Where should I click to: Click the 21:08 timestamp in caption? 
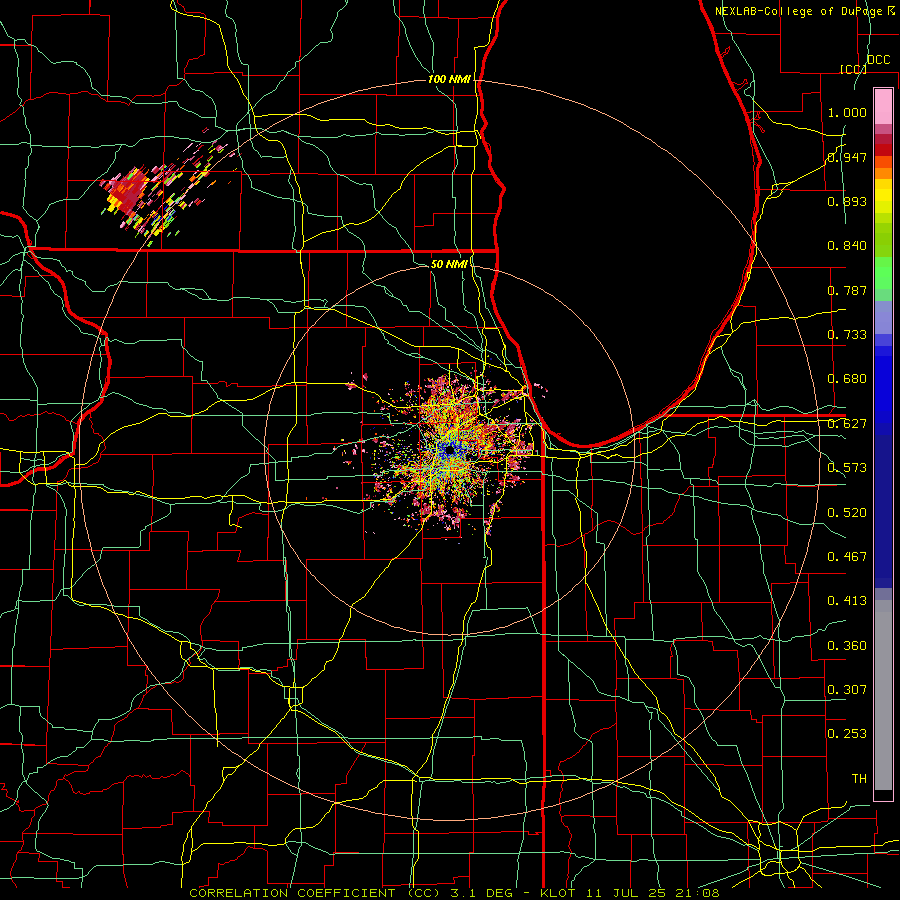tap(697, 893)
